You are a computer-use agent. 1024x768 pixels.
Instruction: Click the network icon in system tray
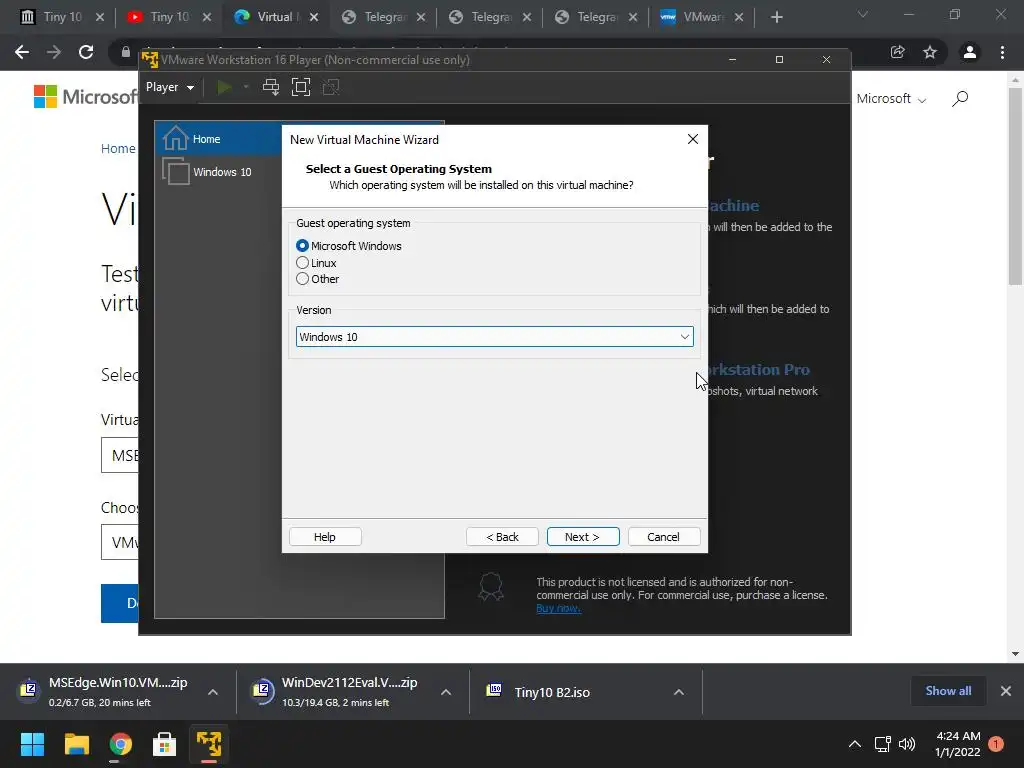pyautogui.click(x=882, y=744)
